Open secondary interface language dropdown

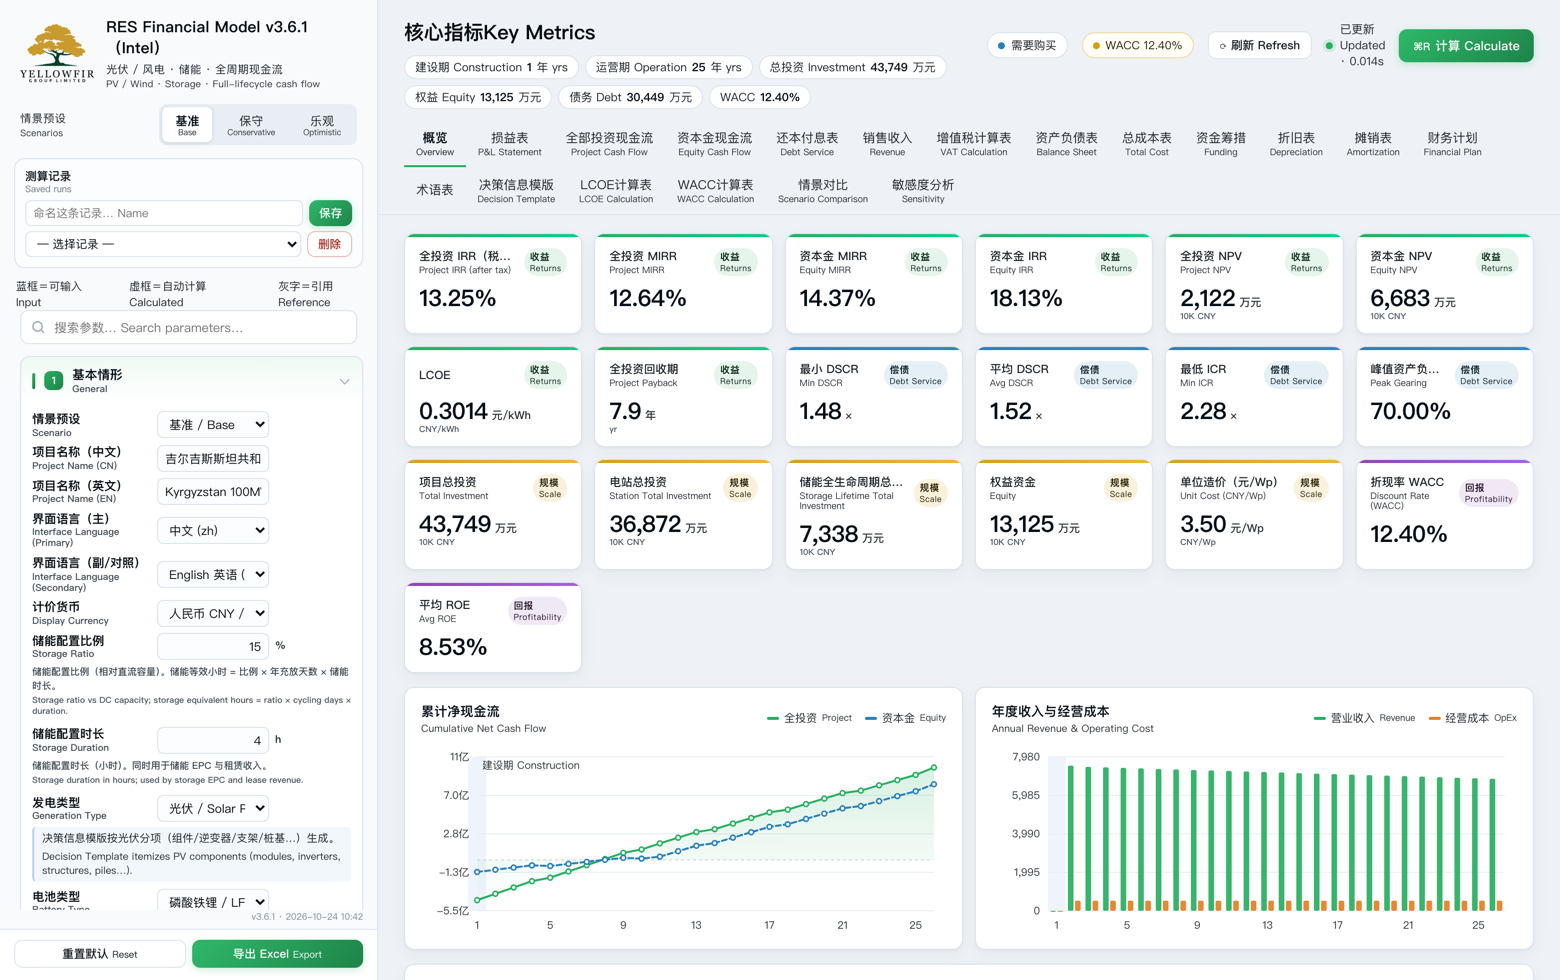213,574
